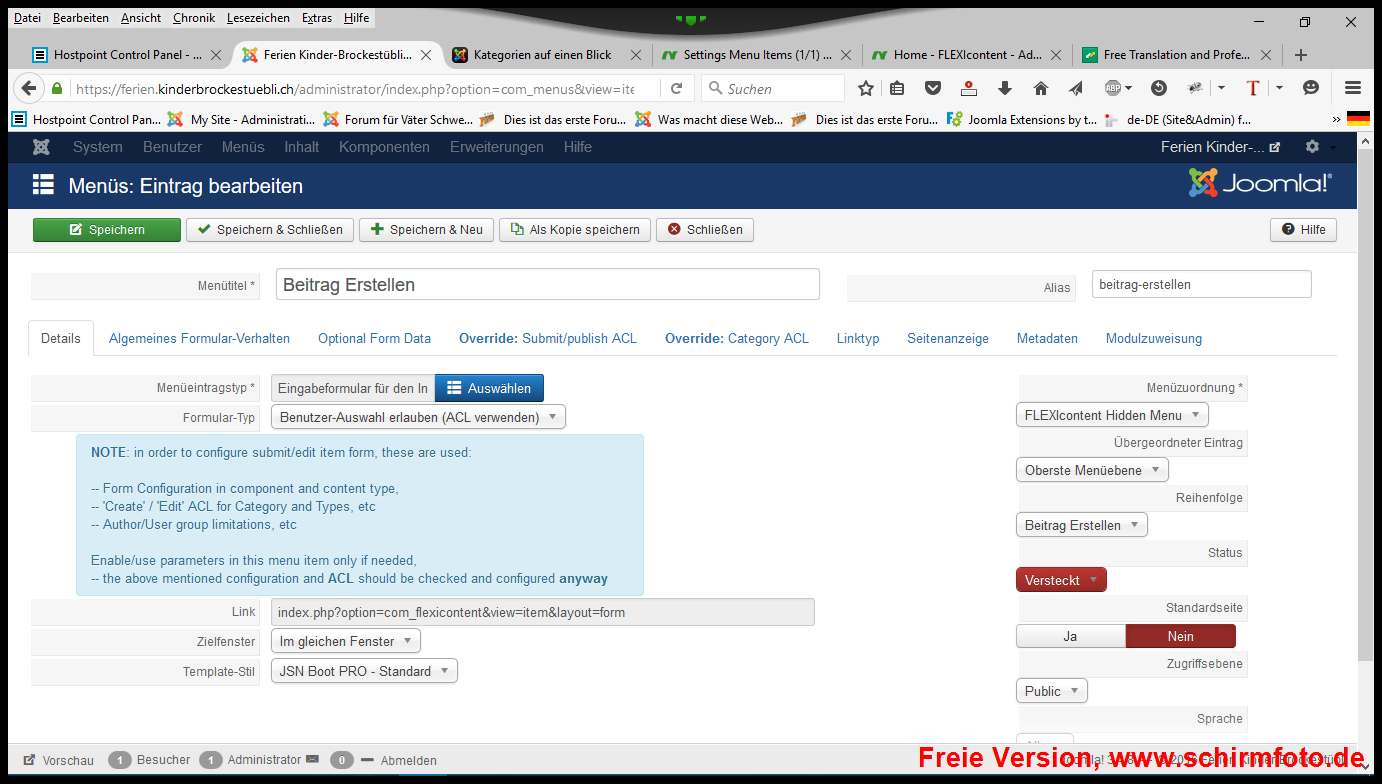Close the Kategorien auf einen Blick tab
1382x784 pixels.
(x=635, y=55)
